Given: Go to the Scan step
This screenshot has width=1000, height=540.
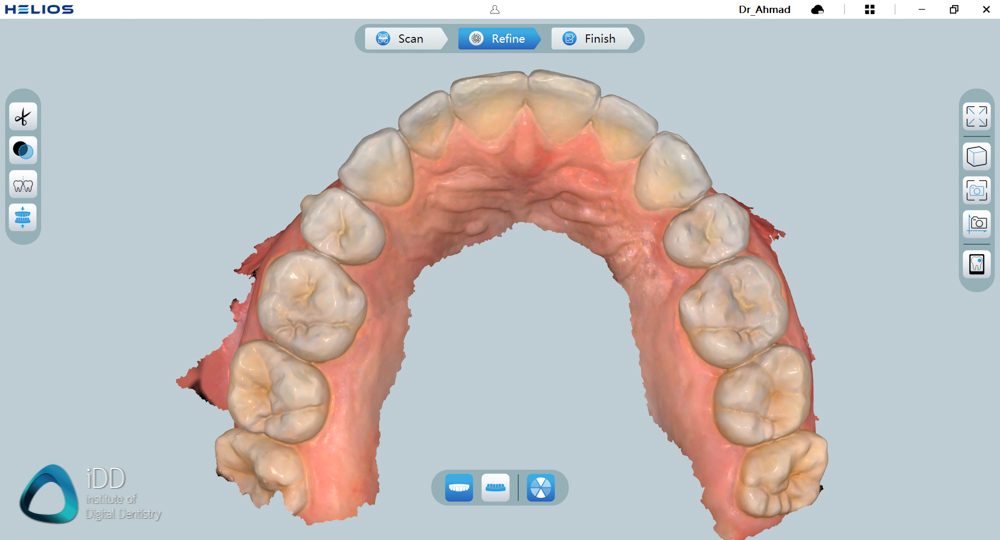Looking at the screenshot, I should 401,39.
